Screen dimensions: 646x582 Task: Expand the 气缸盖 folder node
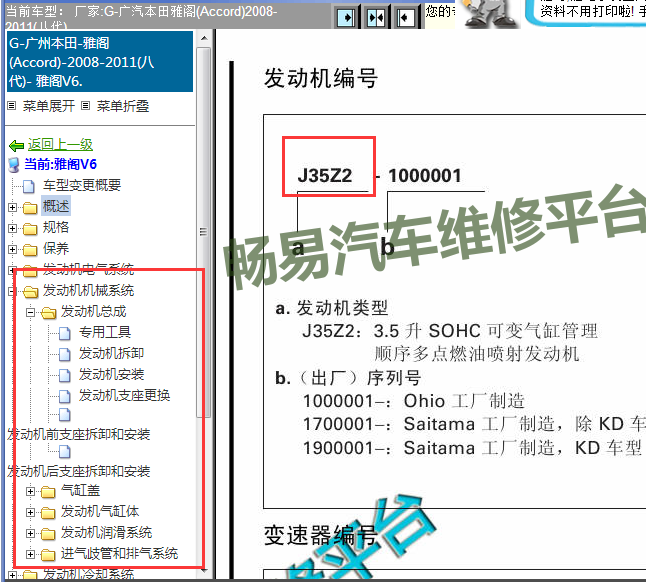click(x=30, y=491)
